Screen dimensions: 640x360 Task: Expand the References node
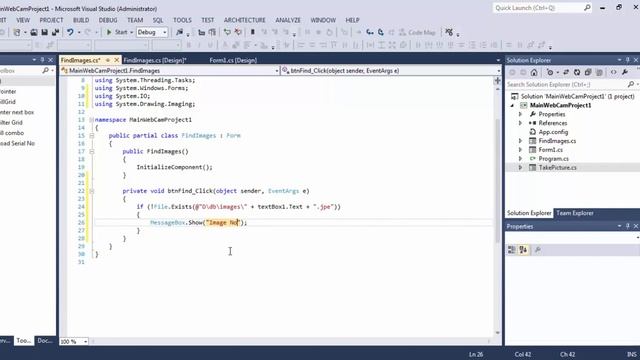tap(520, 123)
